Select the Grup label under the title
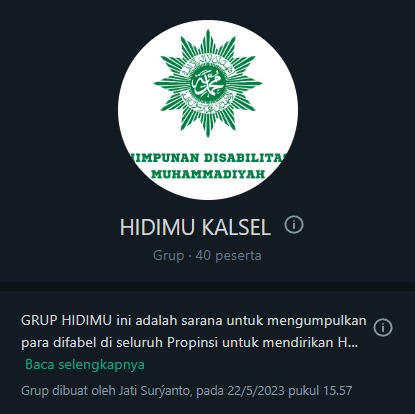The image size is (415, 414). 168,256
